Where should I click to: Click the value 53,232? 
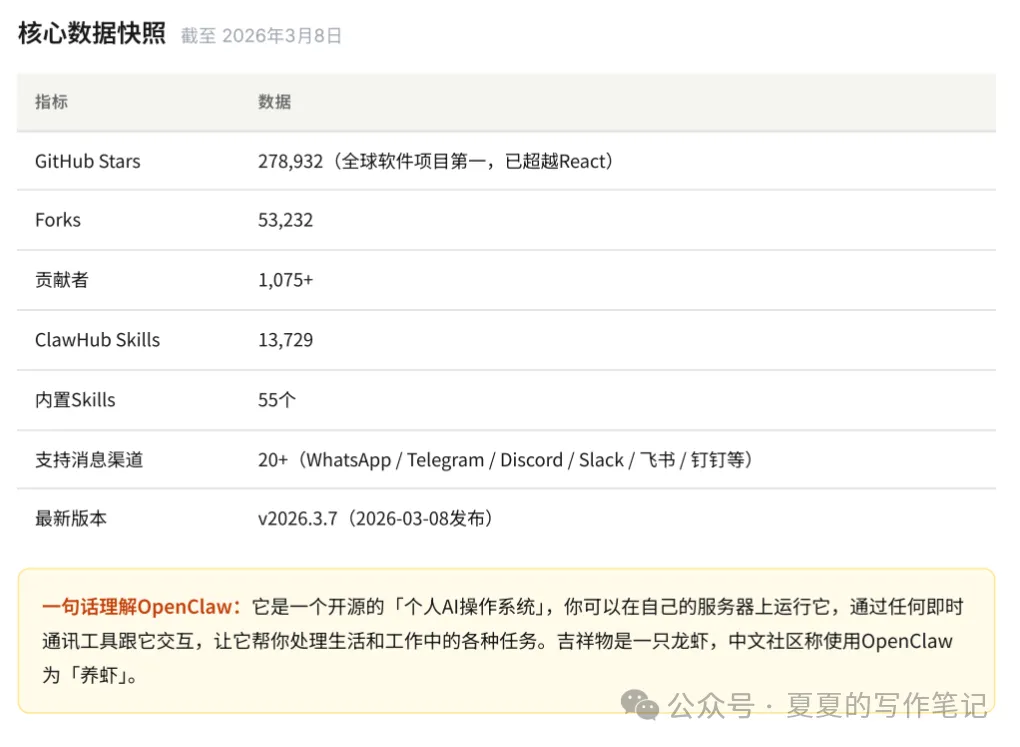click(286, 220)
